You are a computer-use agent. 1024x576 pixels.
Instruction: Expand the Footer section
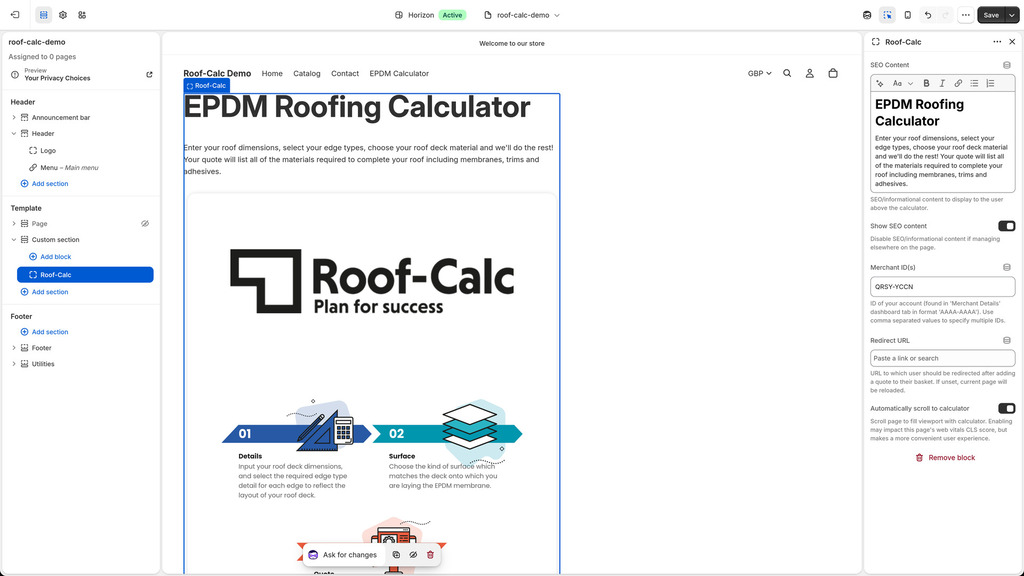click(x=14, y=348)
